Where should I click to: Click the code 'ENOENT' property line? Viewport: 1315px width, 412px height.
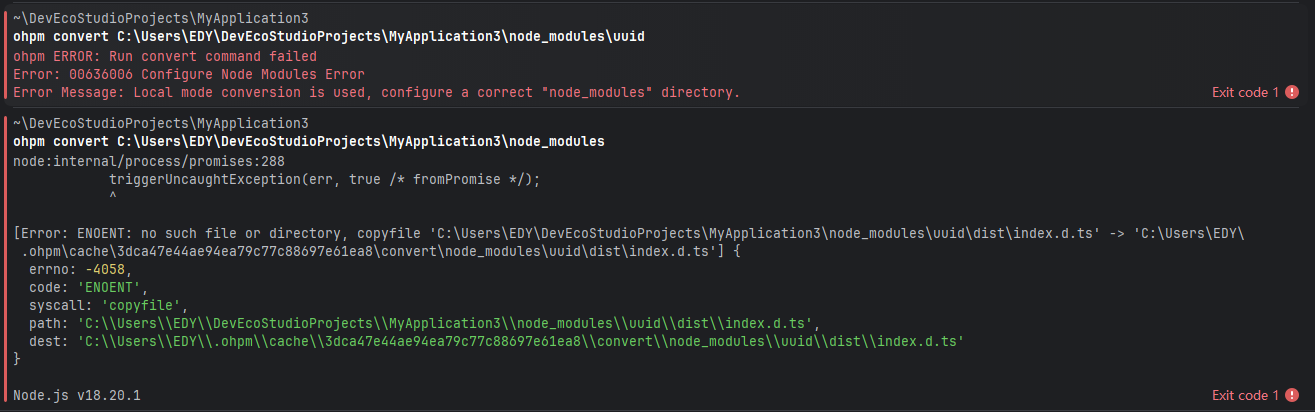tap(90, 287)
